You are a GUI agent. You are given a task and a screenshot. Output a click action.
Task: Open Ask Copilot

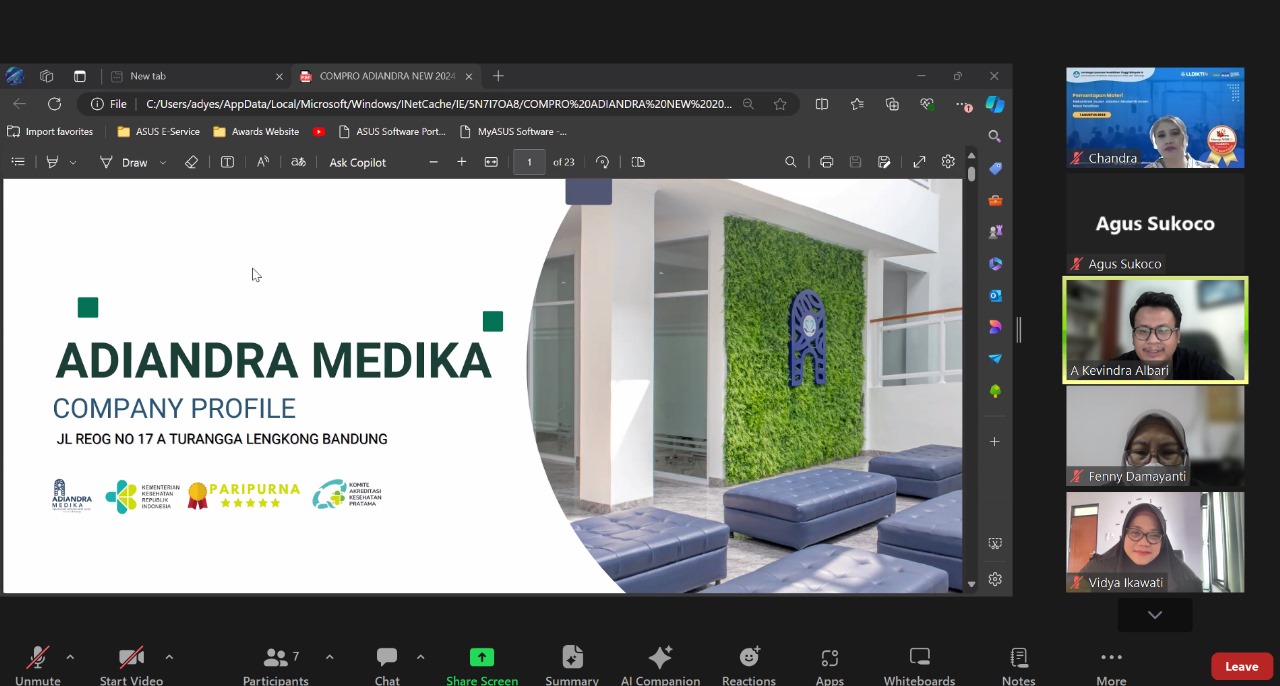357,162
